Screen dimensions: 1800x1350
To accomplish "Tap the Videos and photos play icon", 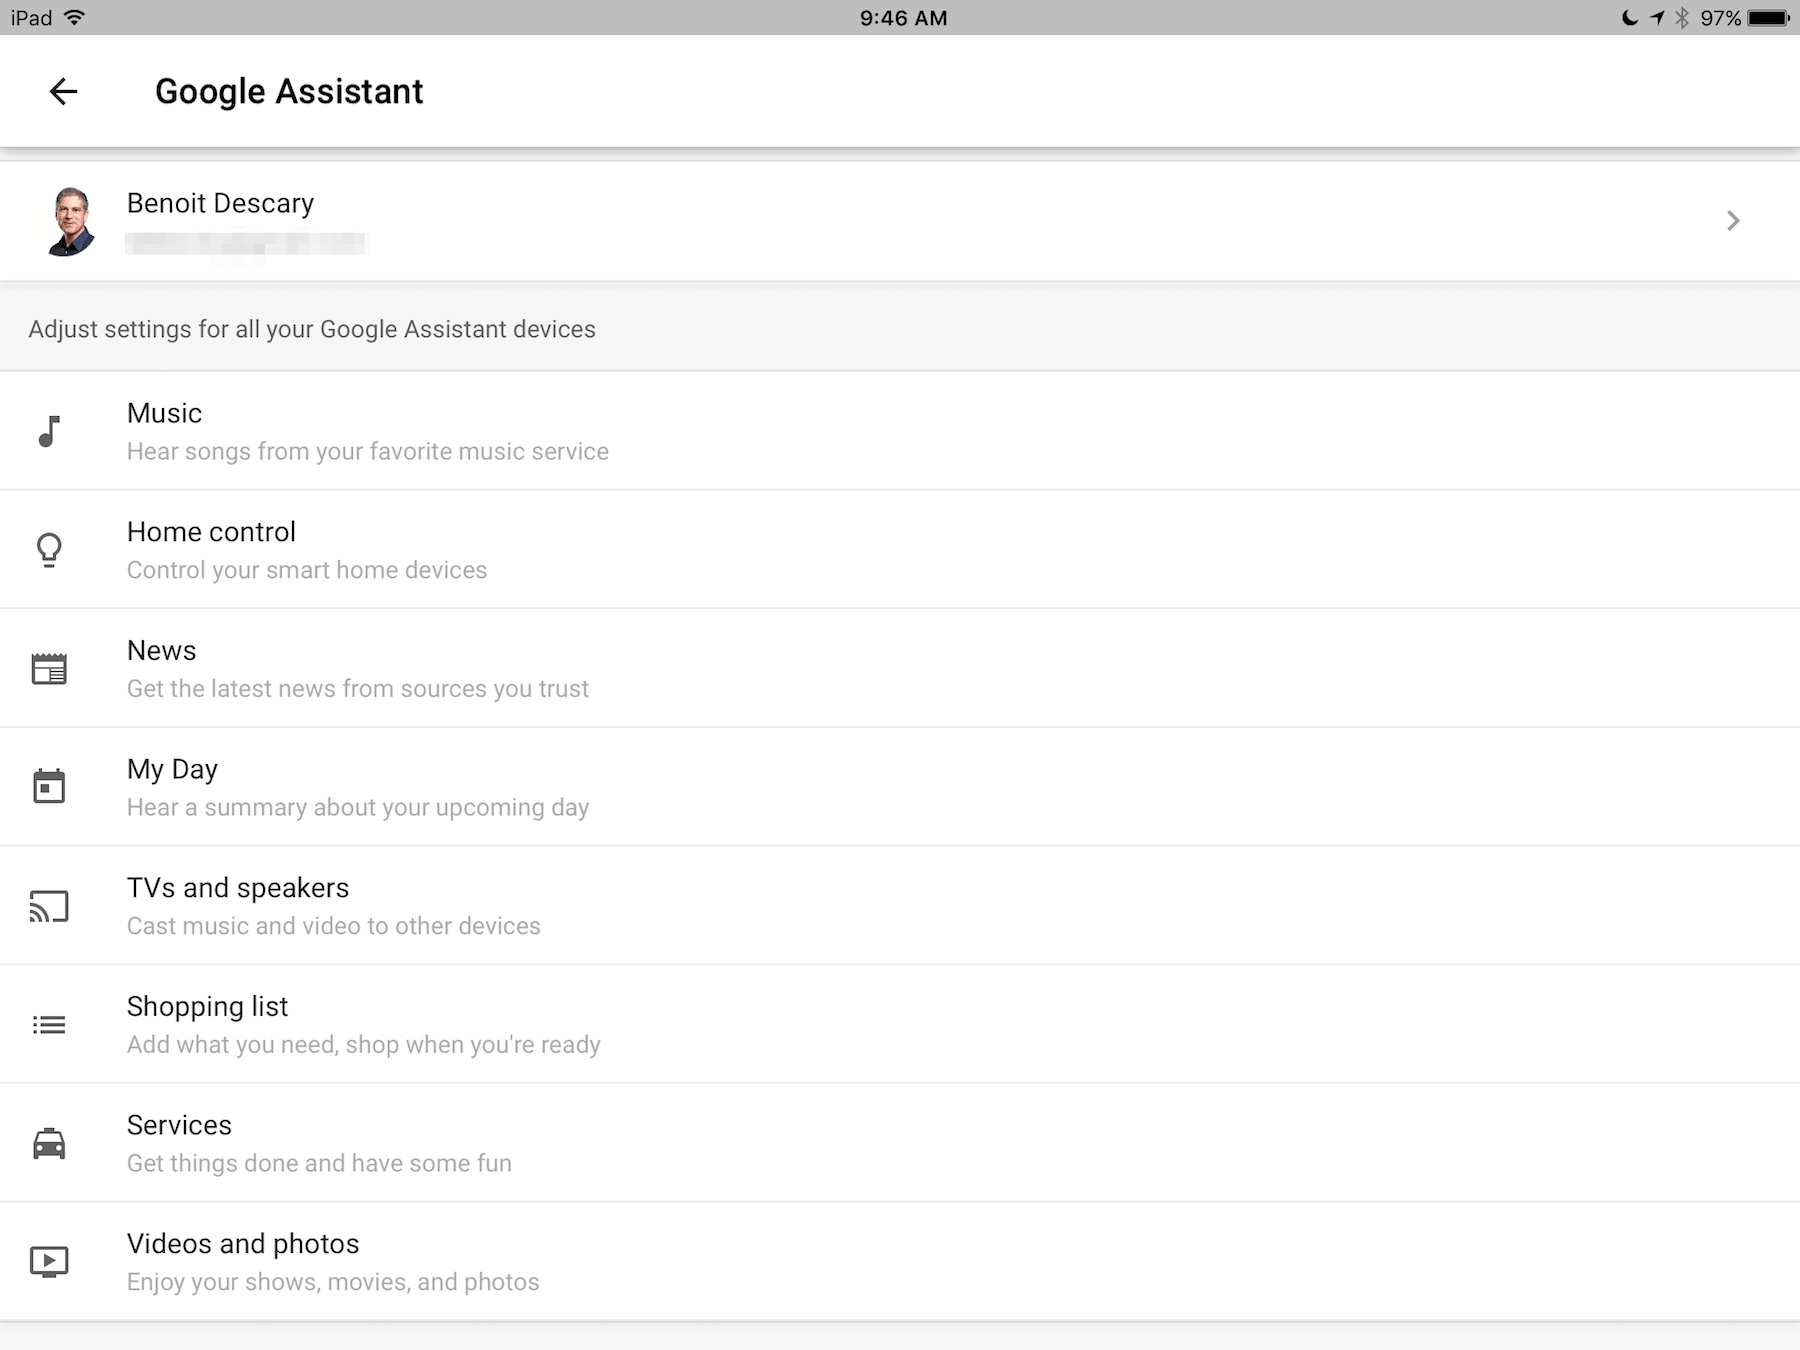I will [x=49, y=1262].
